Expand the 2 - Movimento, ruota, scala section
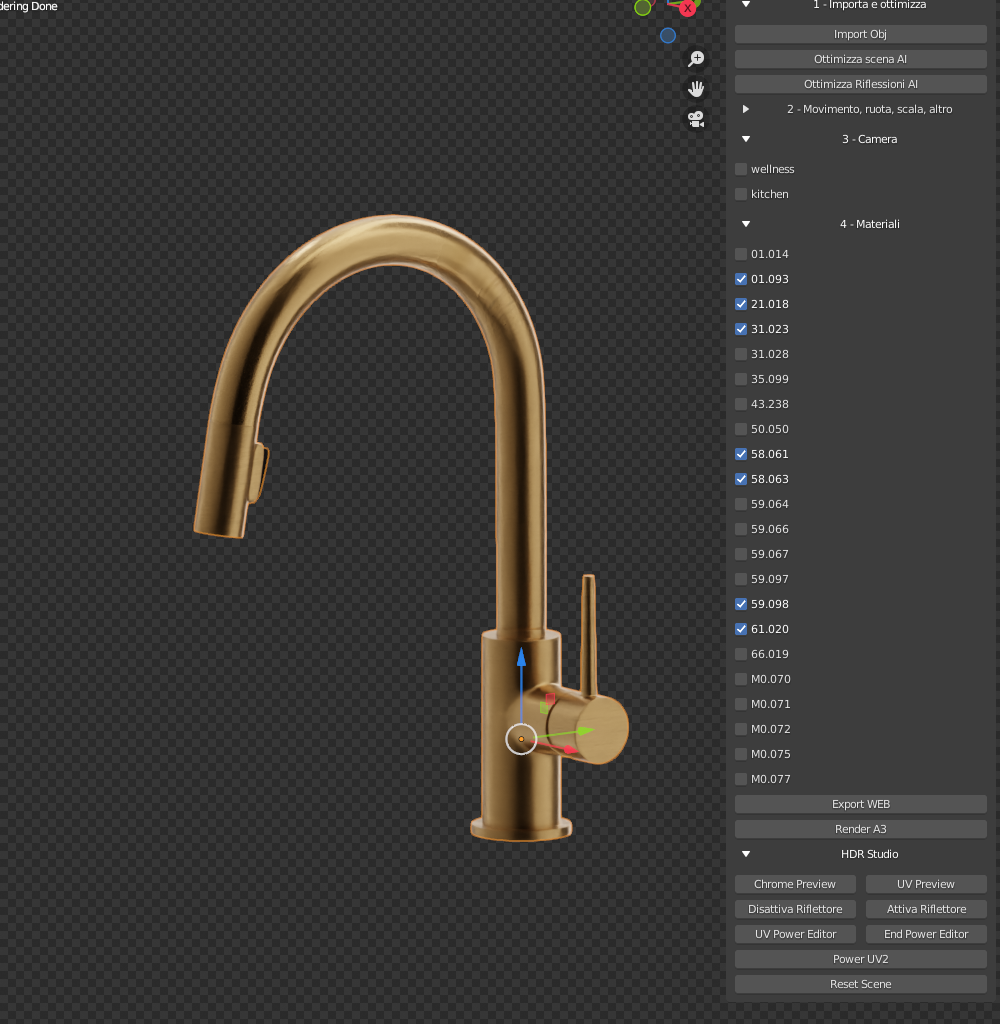The image size is (1000, 1024). [x=745, y=109]
